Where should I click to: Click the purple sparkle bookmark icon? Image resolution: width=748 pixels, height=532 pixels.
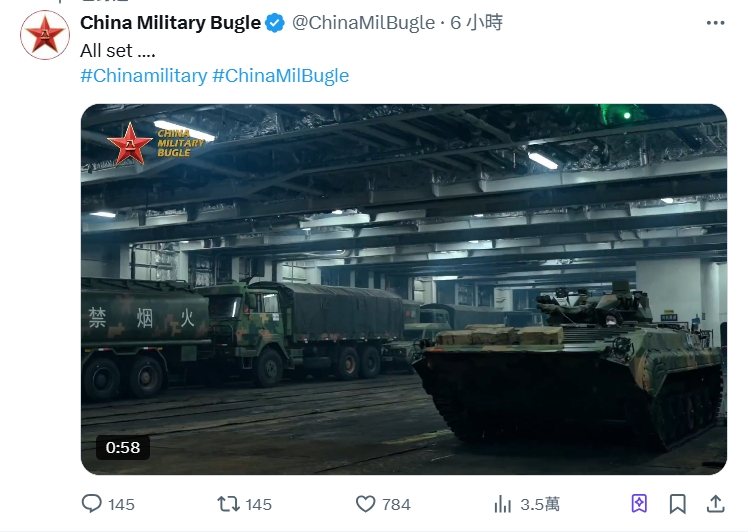[x=639, y=504]
